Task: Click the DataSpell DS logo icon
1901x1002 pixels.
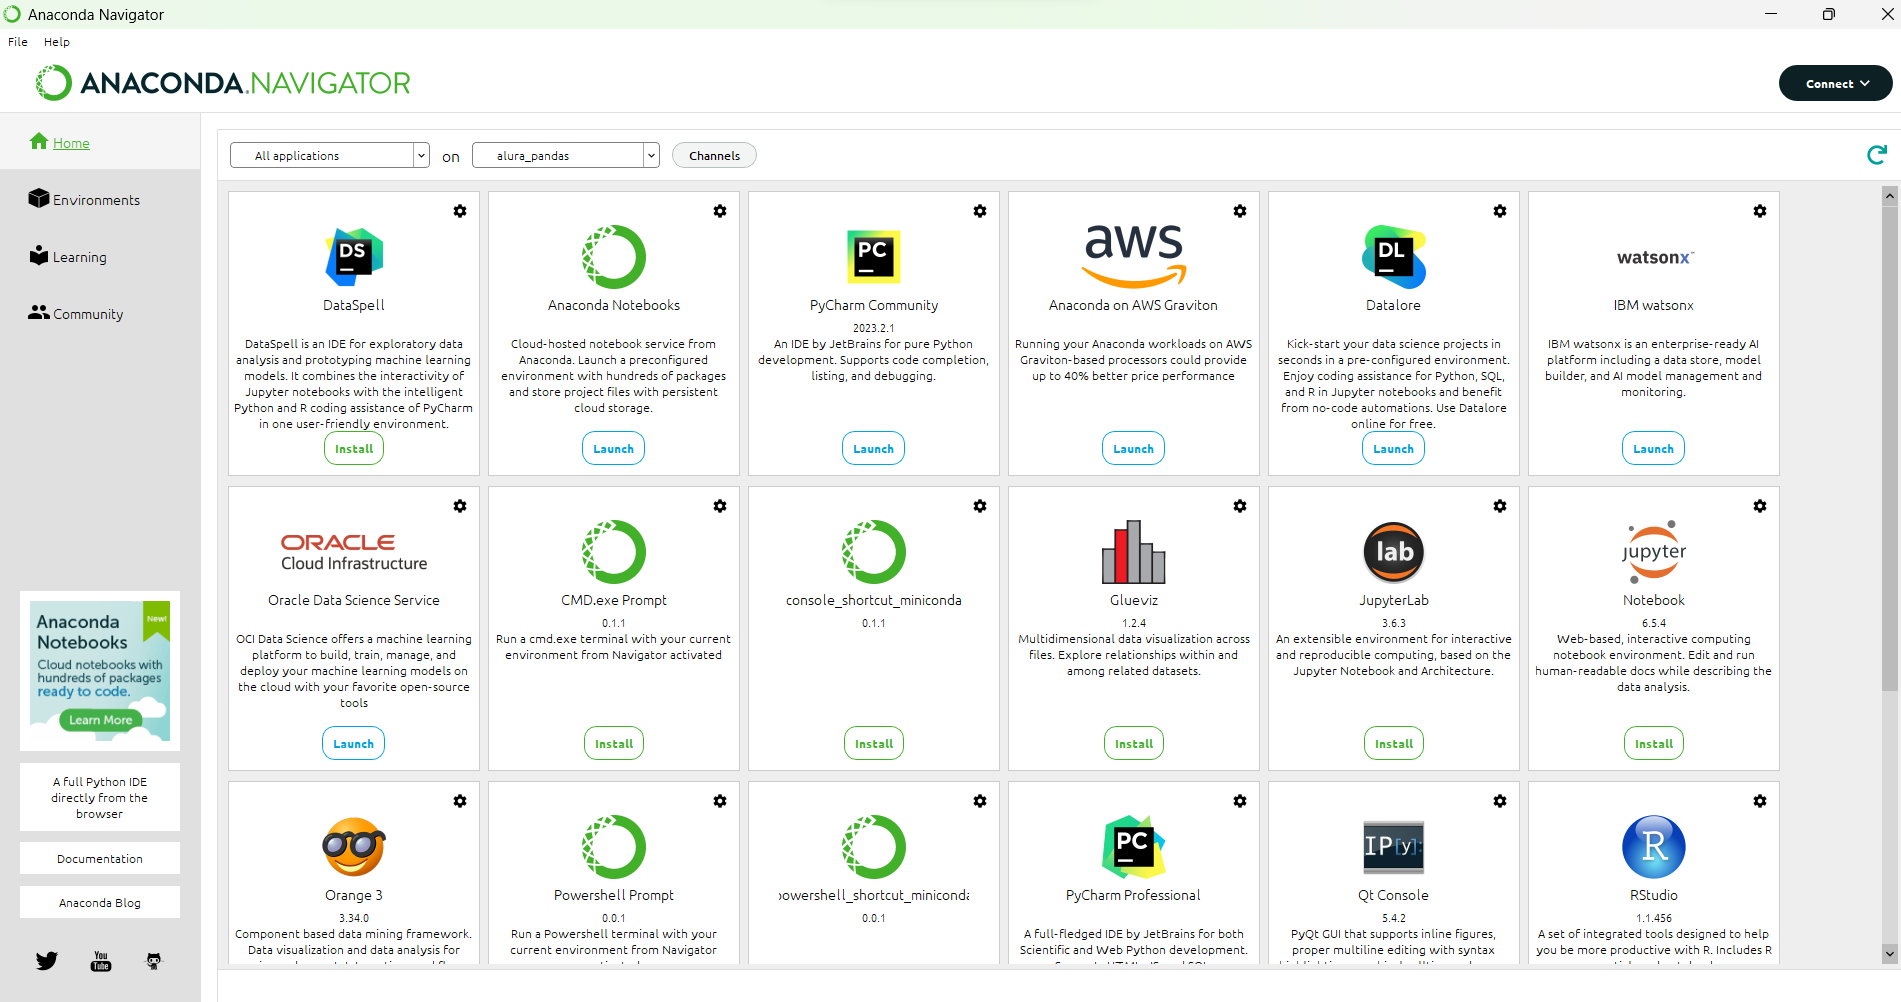Action: pos(354,257)
